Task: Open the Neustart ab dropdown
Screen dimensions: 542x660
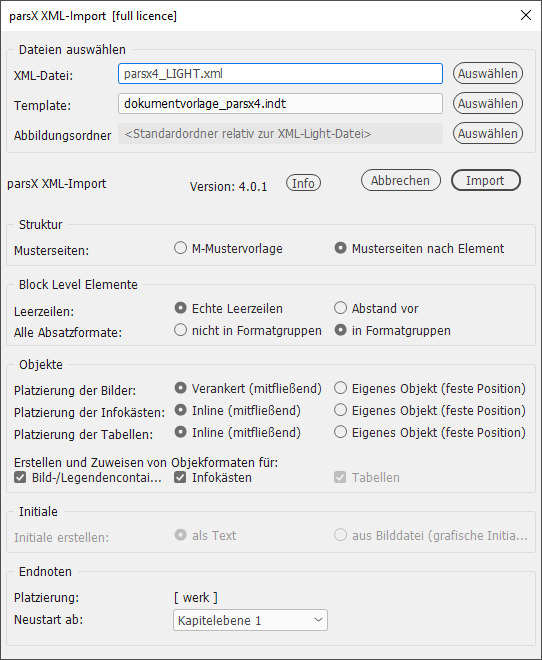Action: 250,620
